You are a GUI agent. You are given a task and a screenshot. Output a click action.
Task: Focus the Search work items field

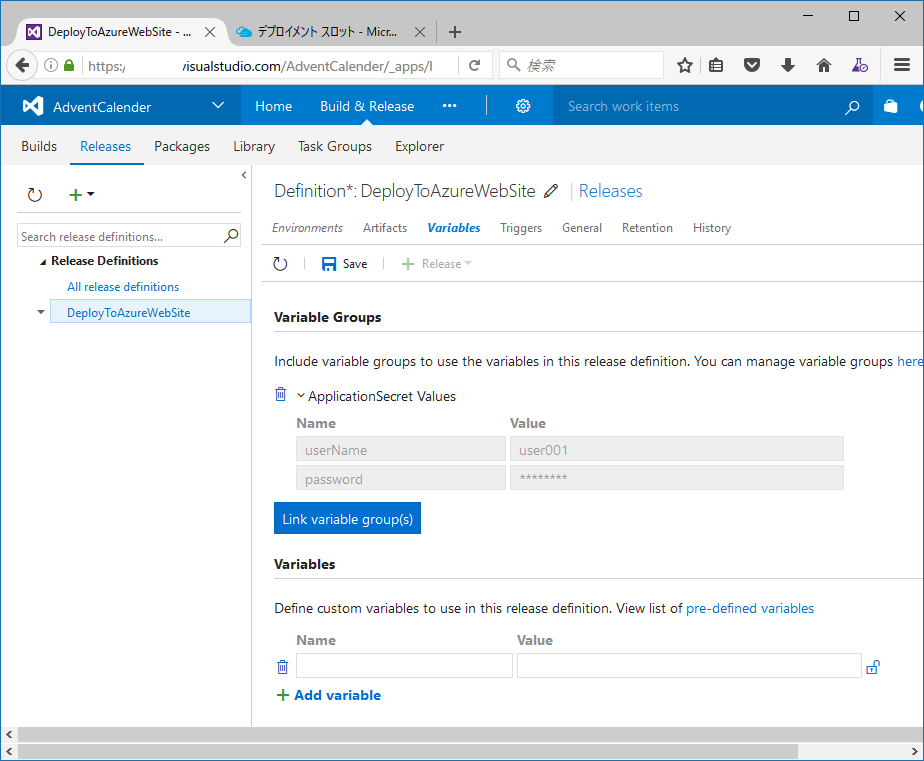[698, 106]
